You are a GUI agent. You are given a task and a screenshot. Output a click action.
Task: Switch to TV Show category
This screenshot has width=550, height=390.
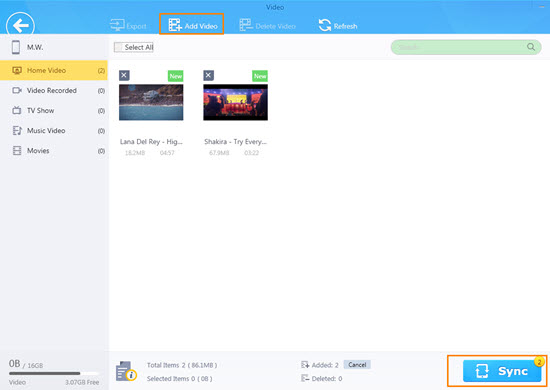click(54, 110)
